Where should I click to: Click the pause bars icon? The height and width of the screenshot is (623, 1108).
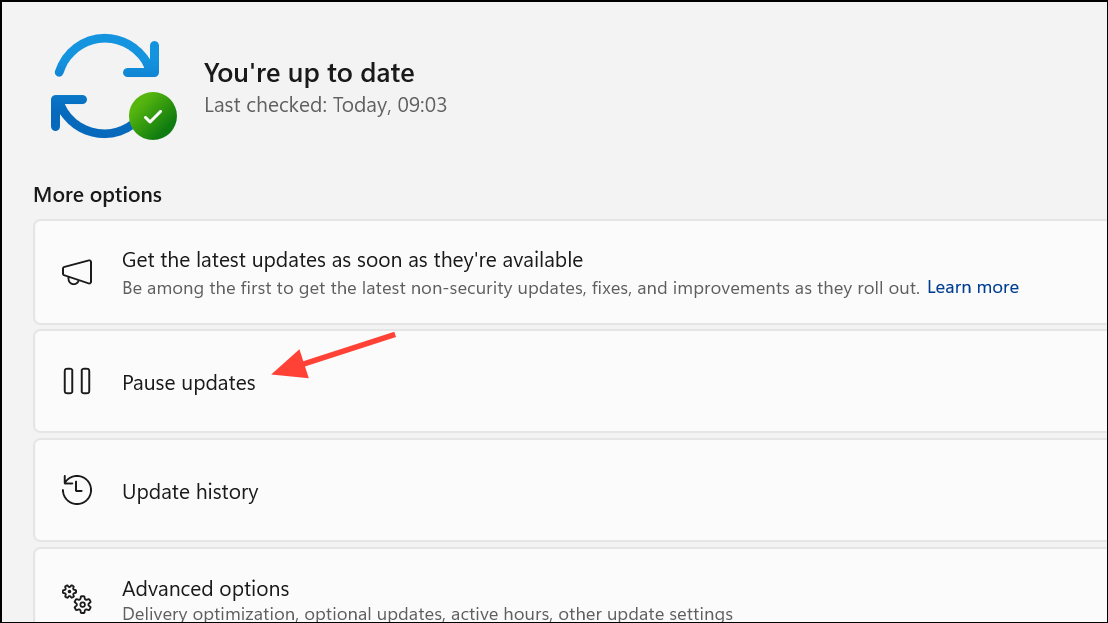[x=77, y=381]
